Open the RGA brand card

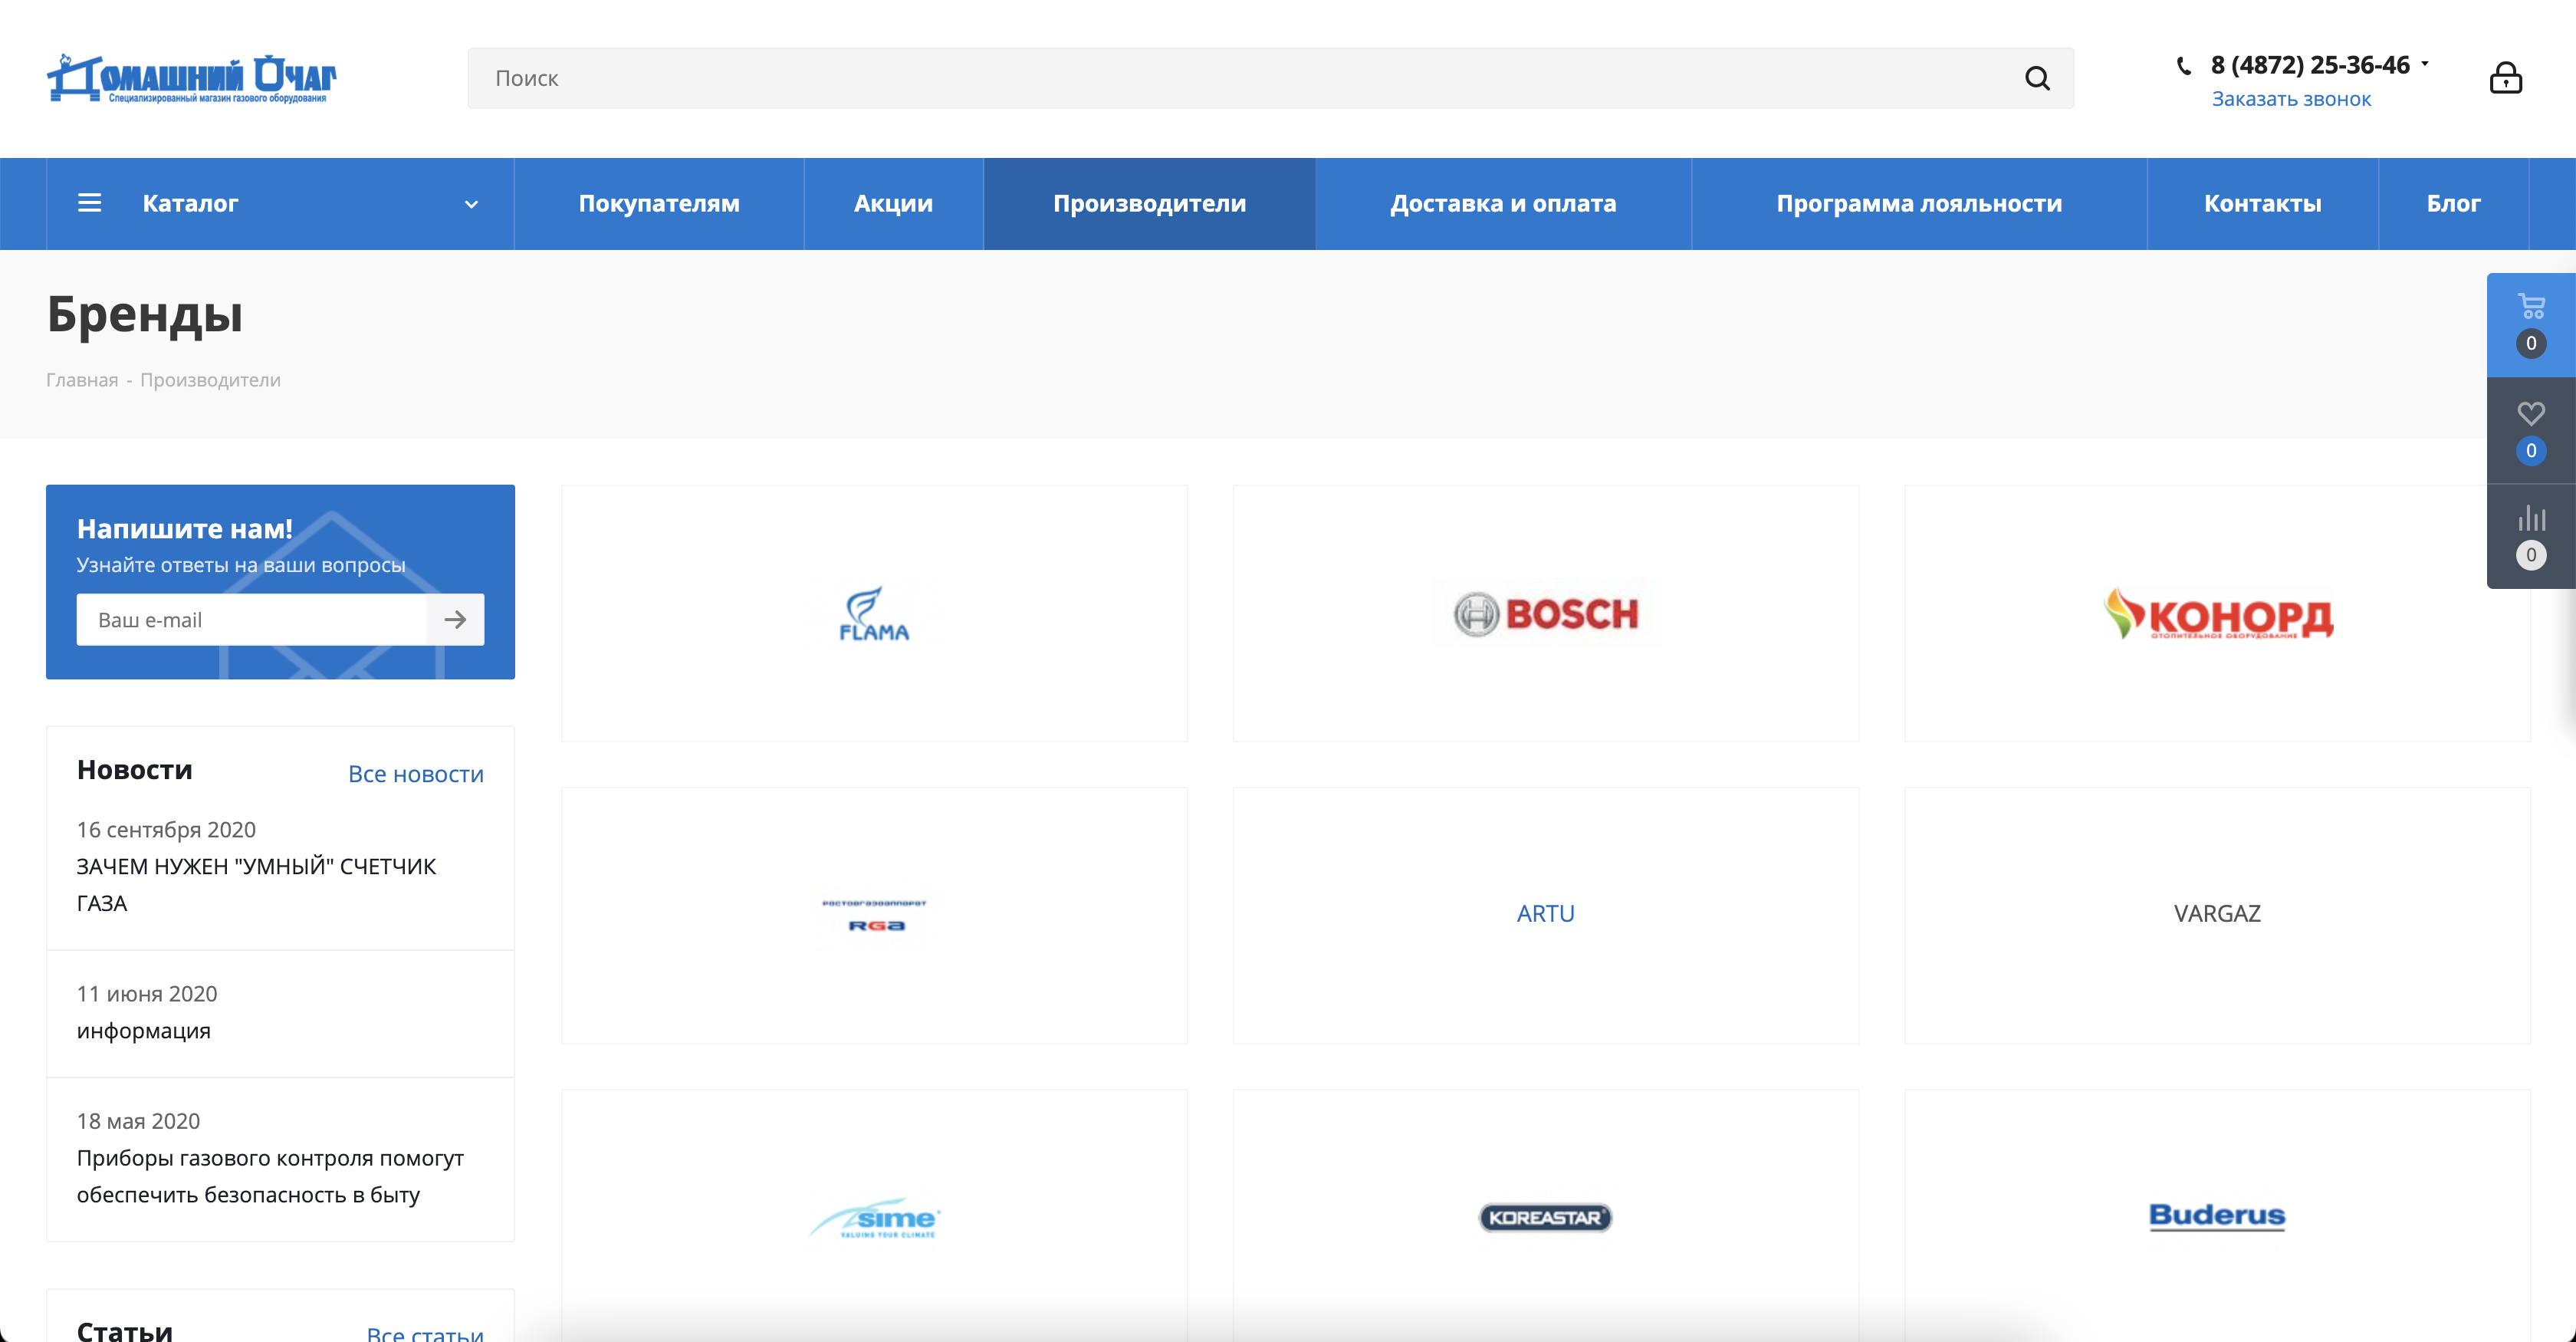(x=874, y=915)
